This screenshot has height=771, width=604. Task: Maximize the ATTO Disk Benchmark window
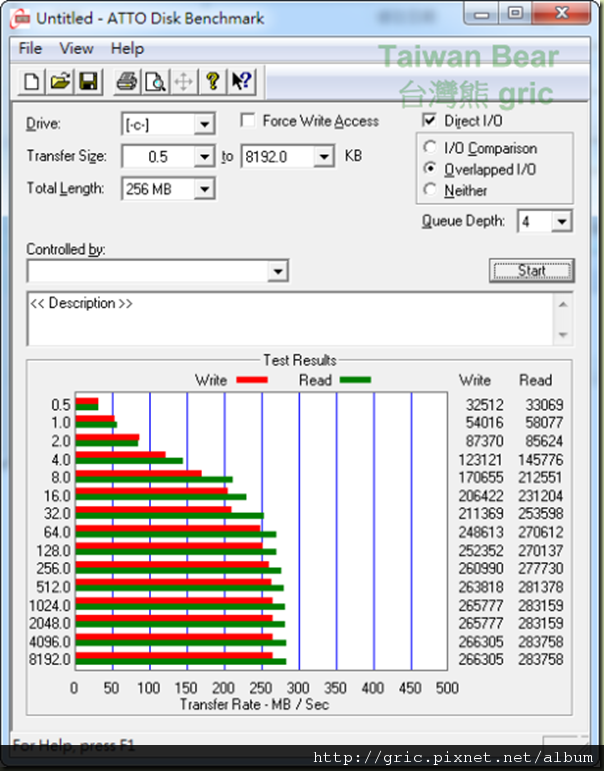pyautogui.click(x=515, y=14)
